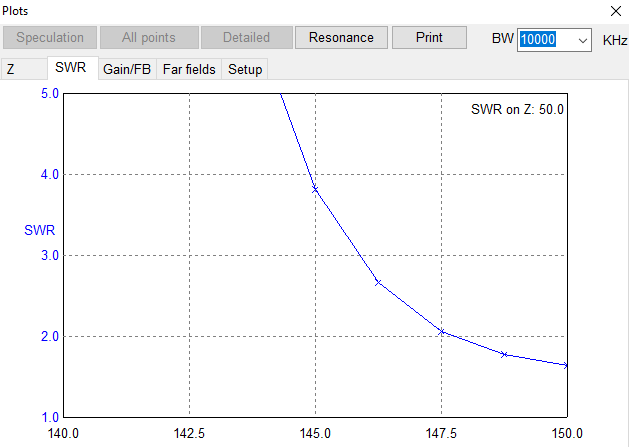The height and width of the screenshot is (447, 629).
Task: Click the 'SWR on Z: 50.0' label
Action: pos(517,109)
